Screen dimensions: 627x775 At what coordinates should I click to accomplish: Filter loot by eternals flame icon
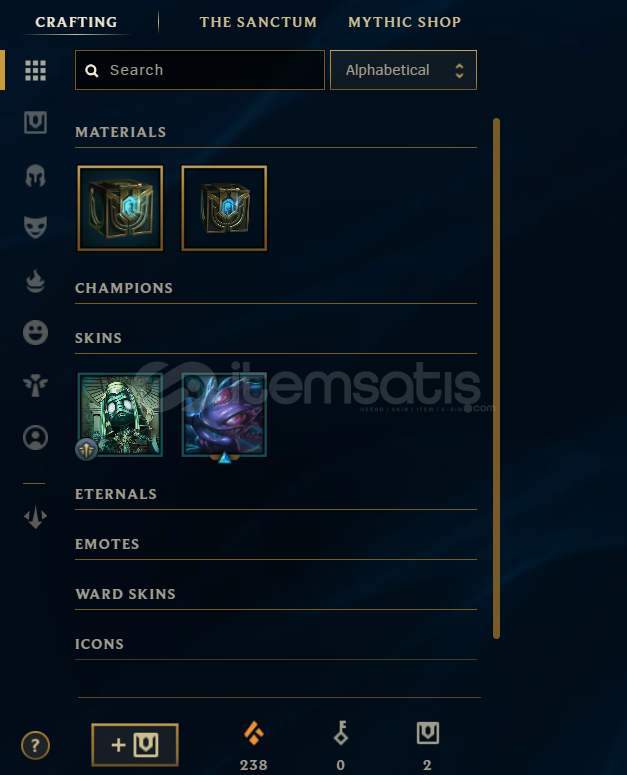tap(36, 280)
